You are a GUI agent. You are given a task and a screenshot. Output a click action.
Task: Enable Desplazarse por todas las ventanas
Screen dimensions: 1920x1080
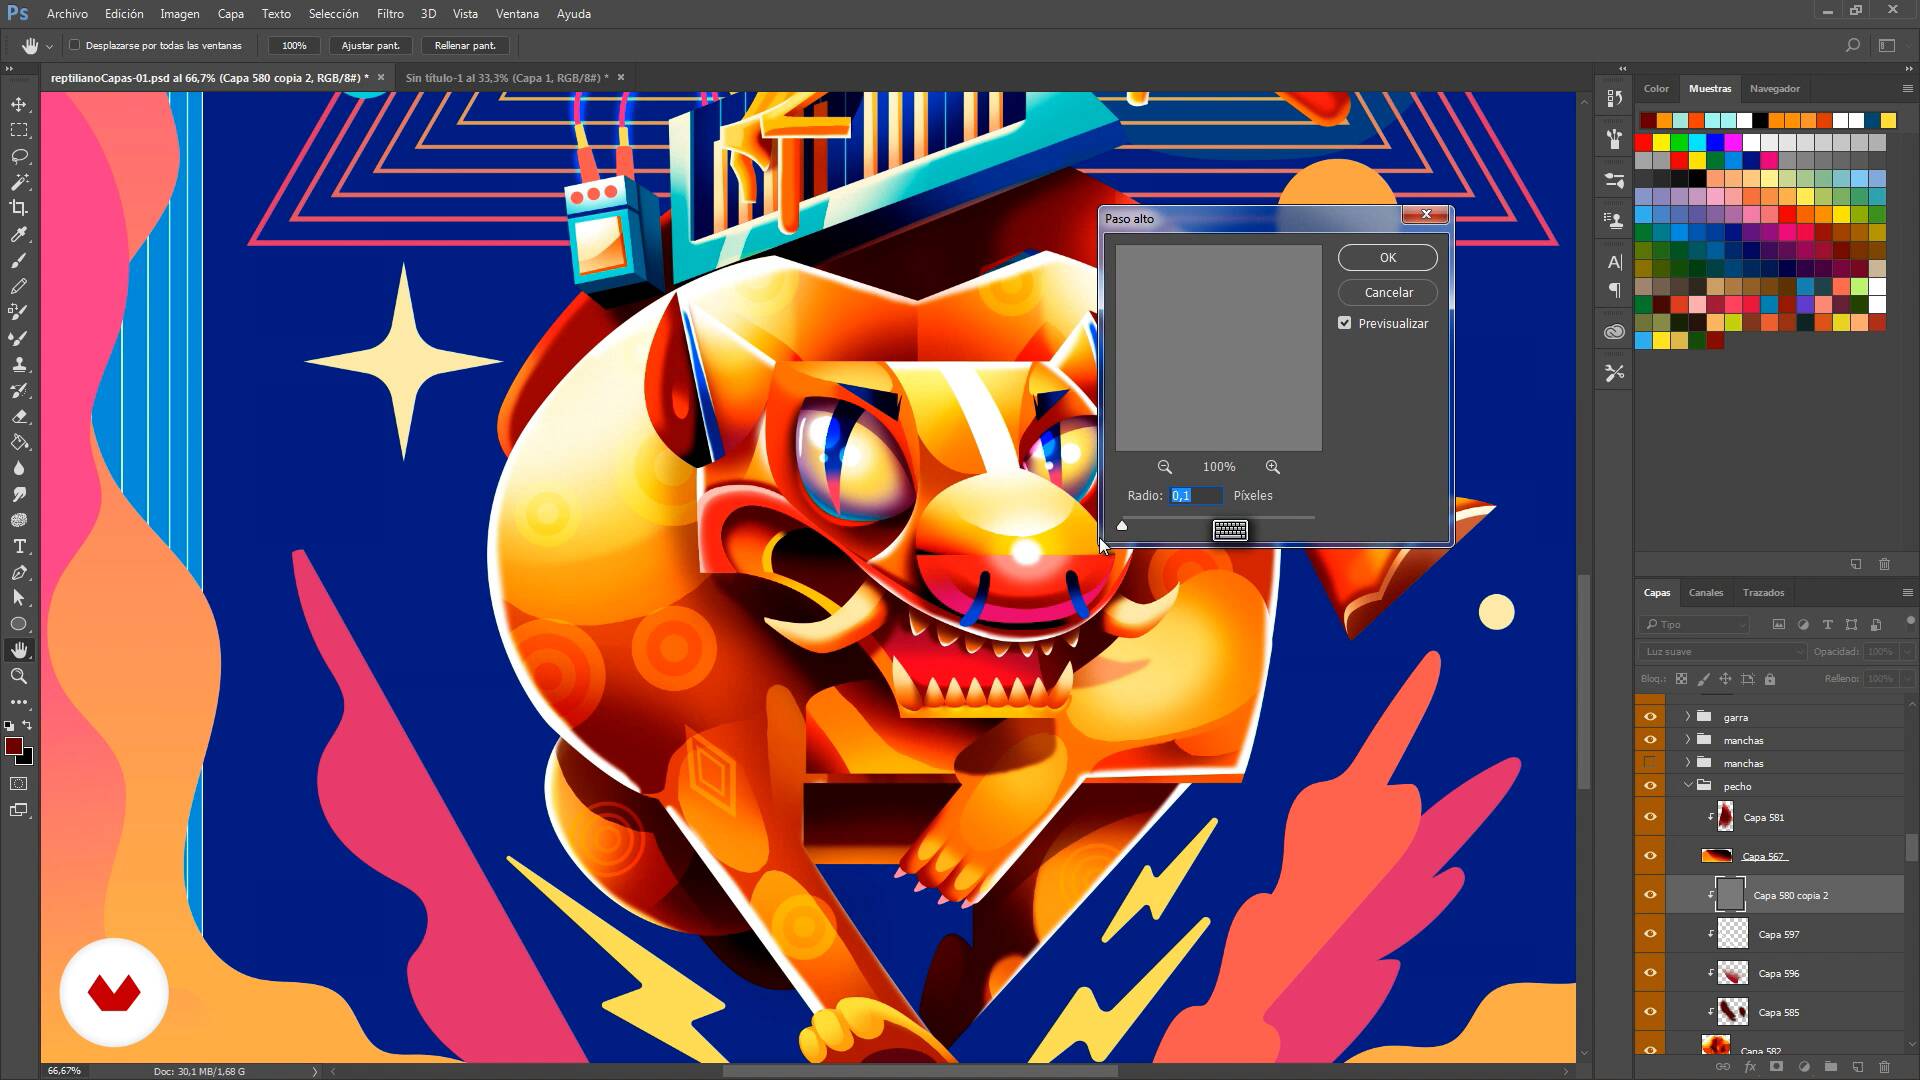click(74, 45)
